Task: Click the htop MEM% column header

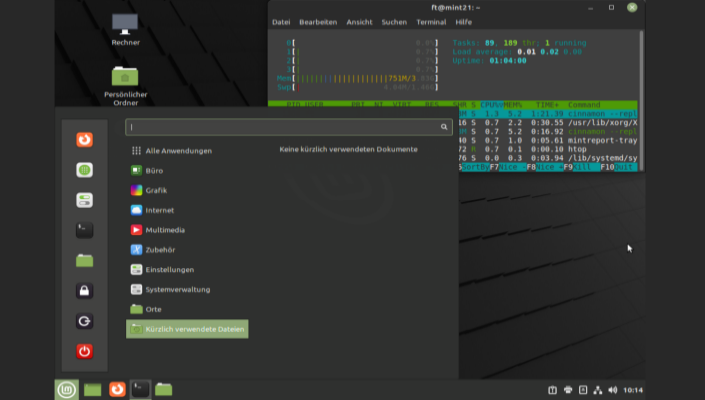Action: [513, 105]
